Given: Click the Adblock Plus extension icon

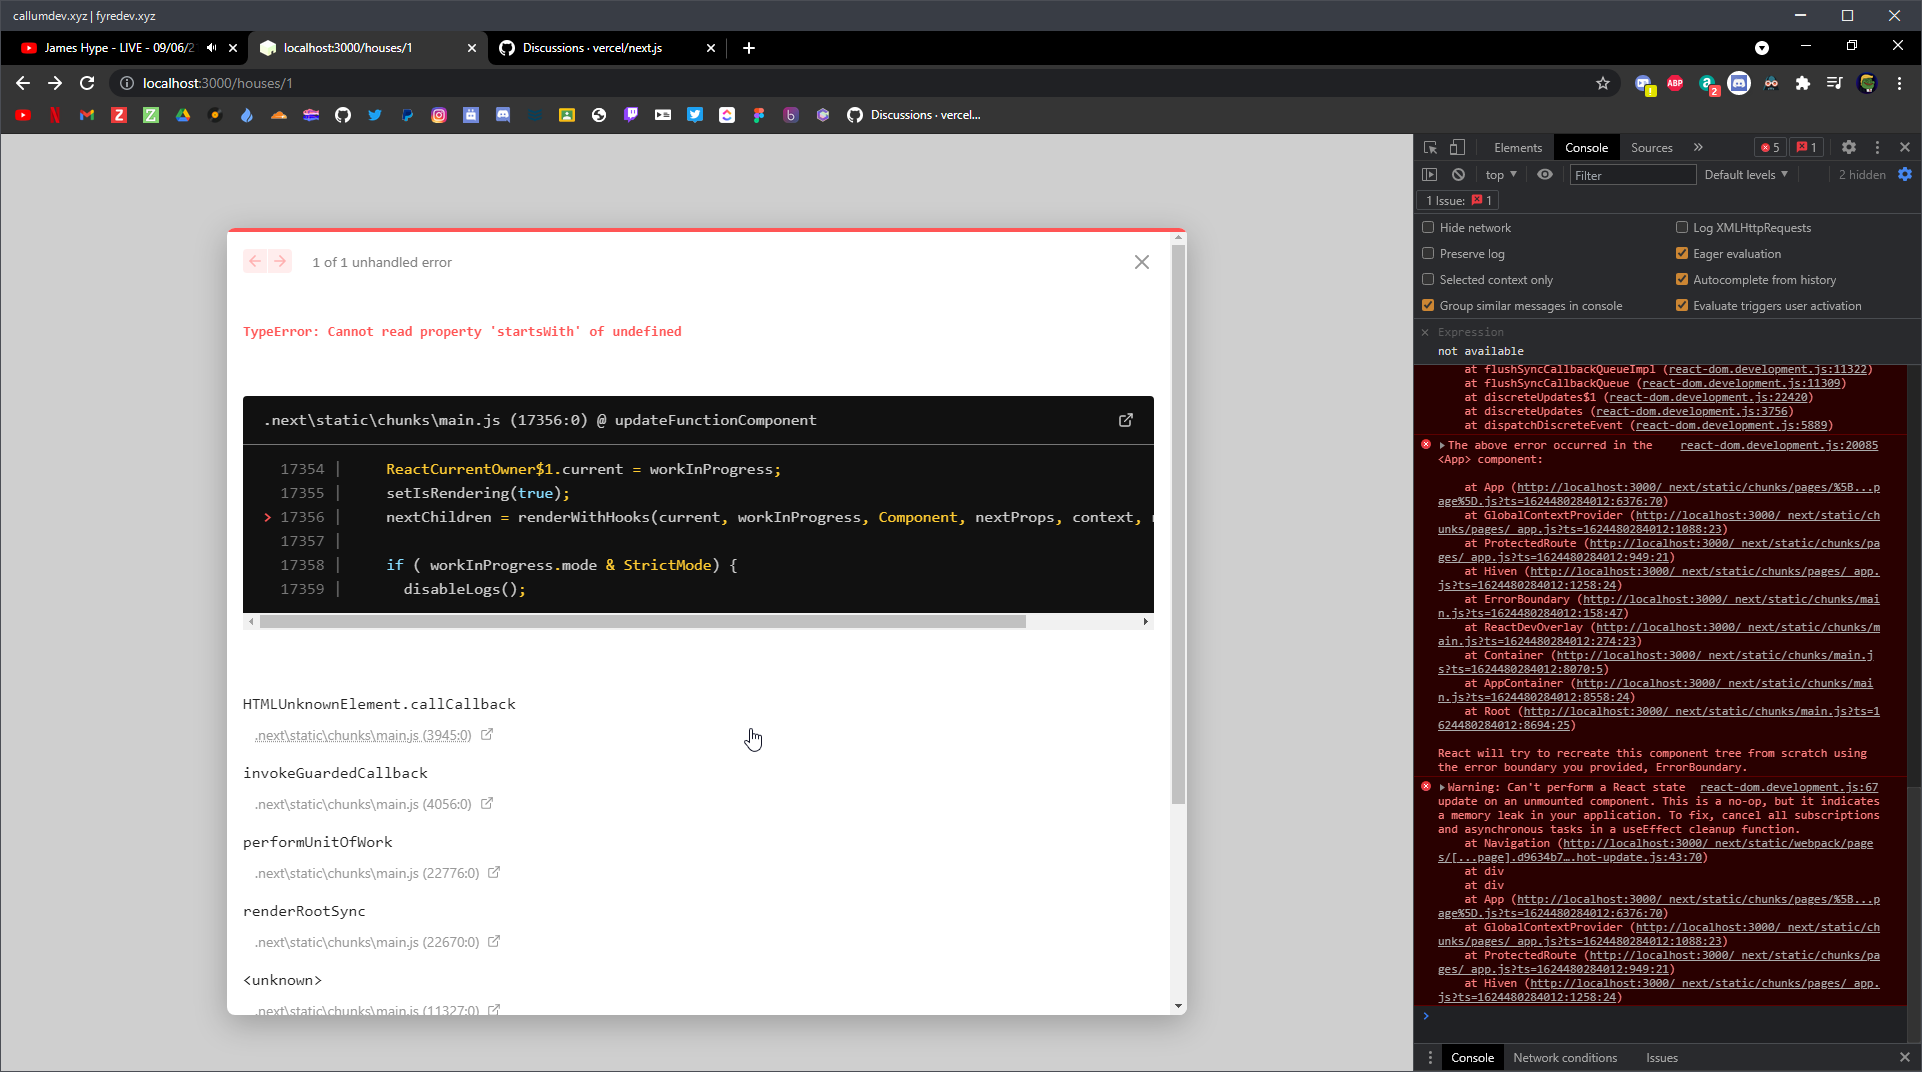Looking at the screenshot, I should point(1676,85).
